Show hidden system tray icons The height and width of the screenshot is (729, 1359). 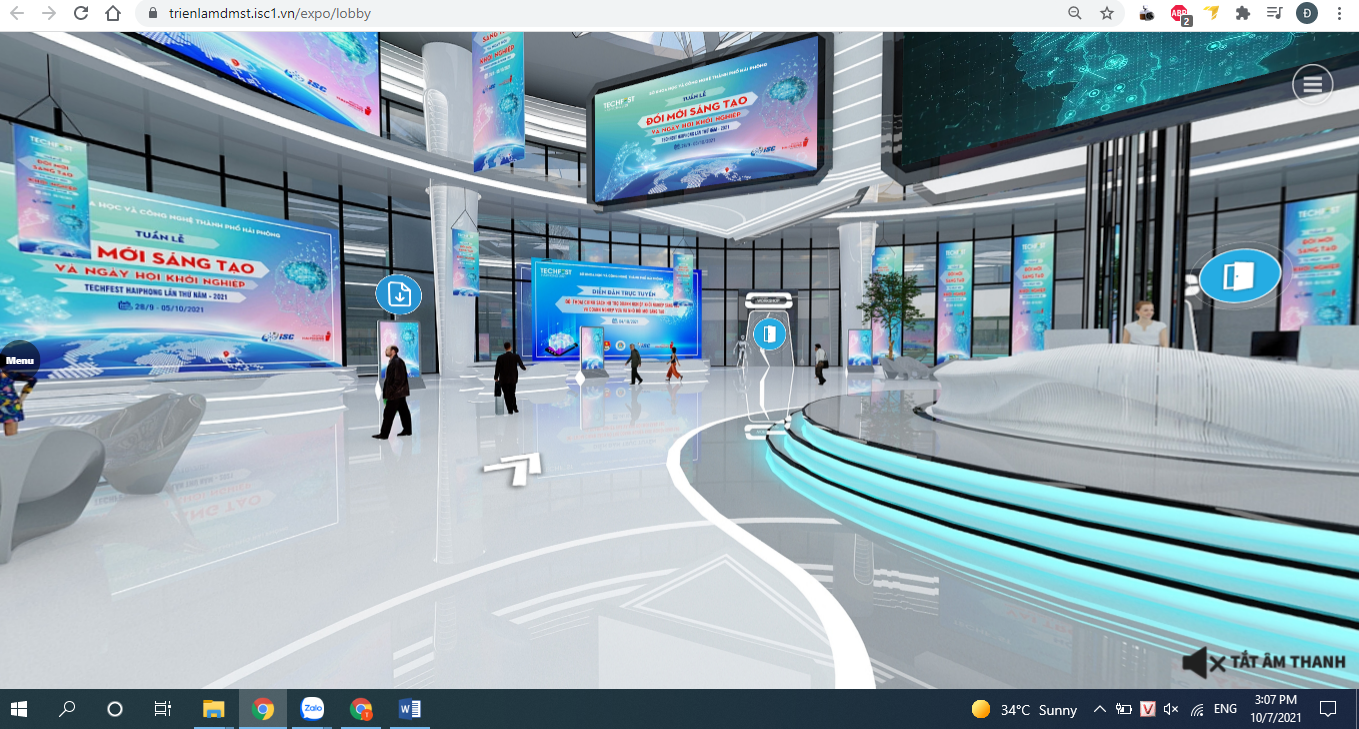pyautogui.click(x=1100, y=709)
